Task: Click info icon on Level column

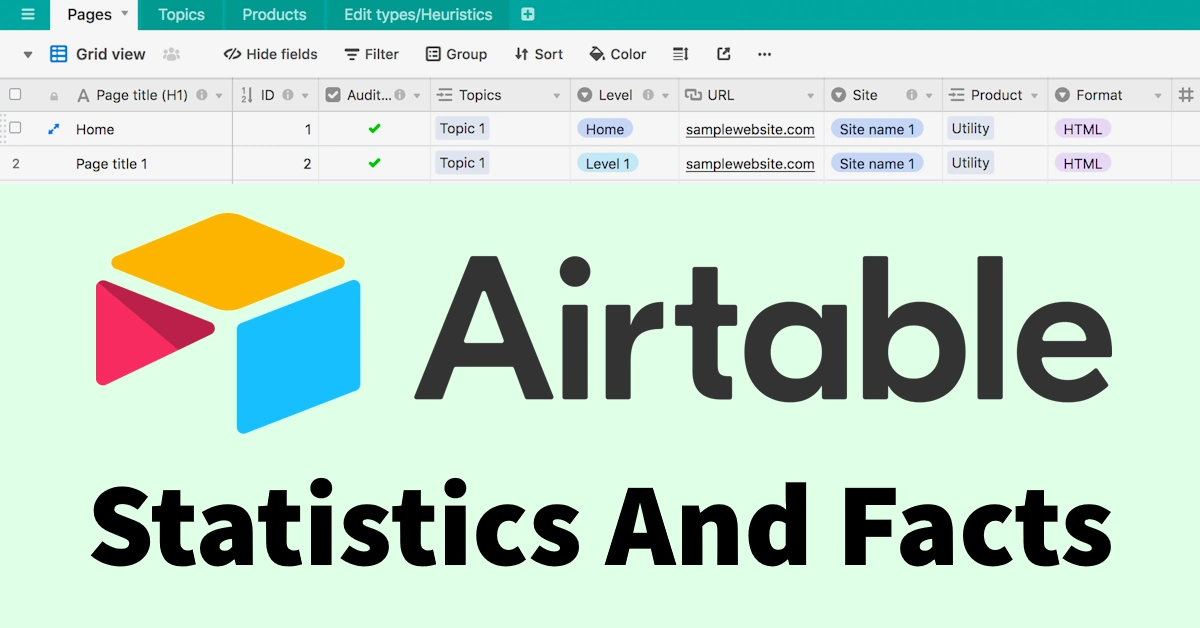Action: 648,95
